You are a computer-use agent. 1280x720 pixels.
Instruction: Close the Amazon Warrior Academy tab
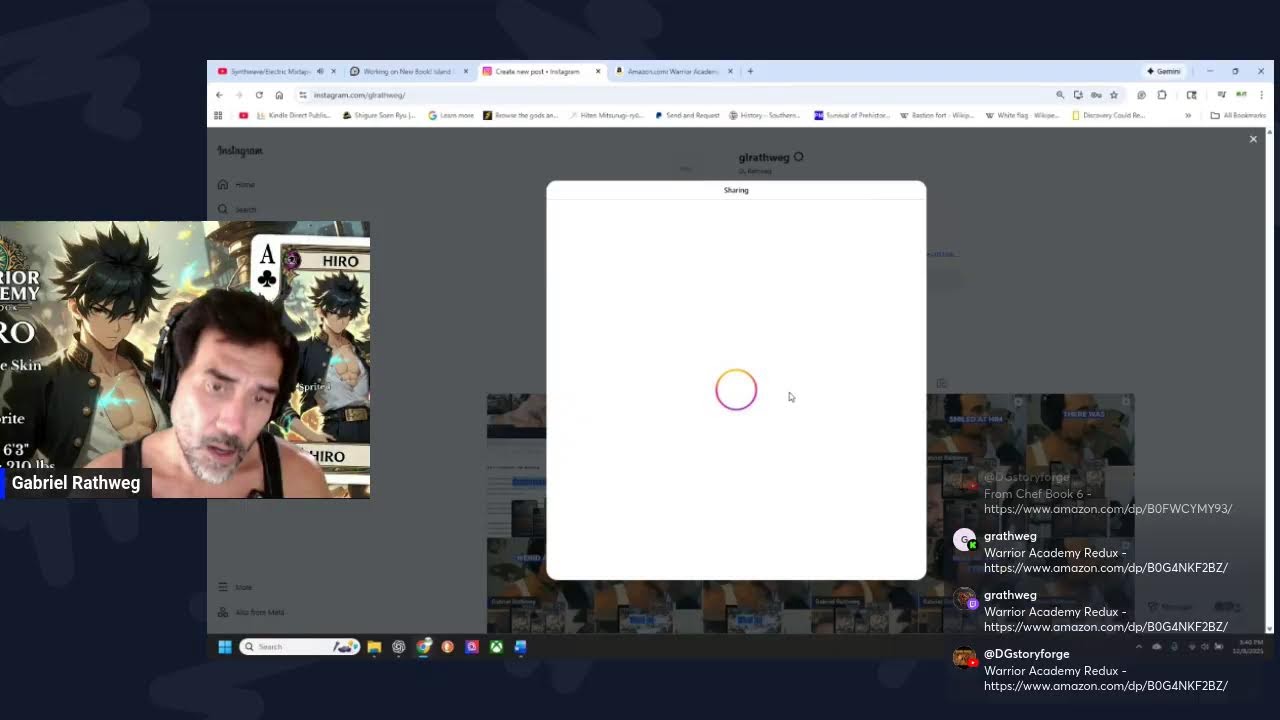click(730, 71)
